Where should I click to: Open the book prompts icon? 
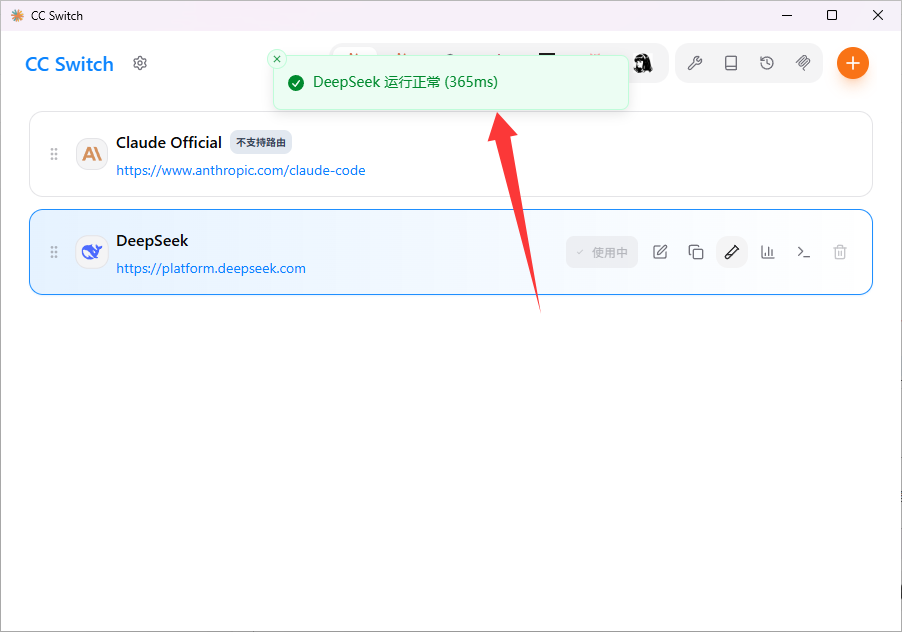click(731, 63)
